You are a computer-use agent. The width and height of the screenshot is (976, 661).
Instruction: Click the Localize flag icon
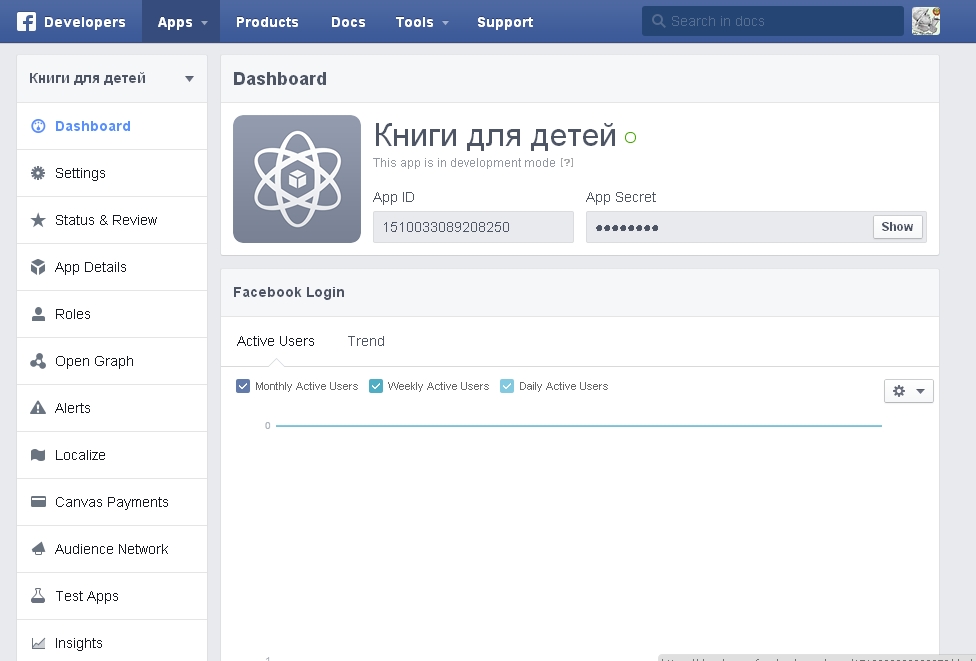click(38, 455)
